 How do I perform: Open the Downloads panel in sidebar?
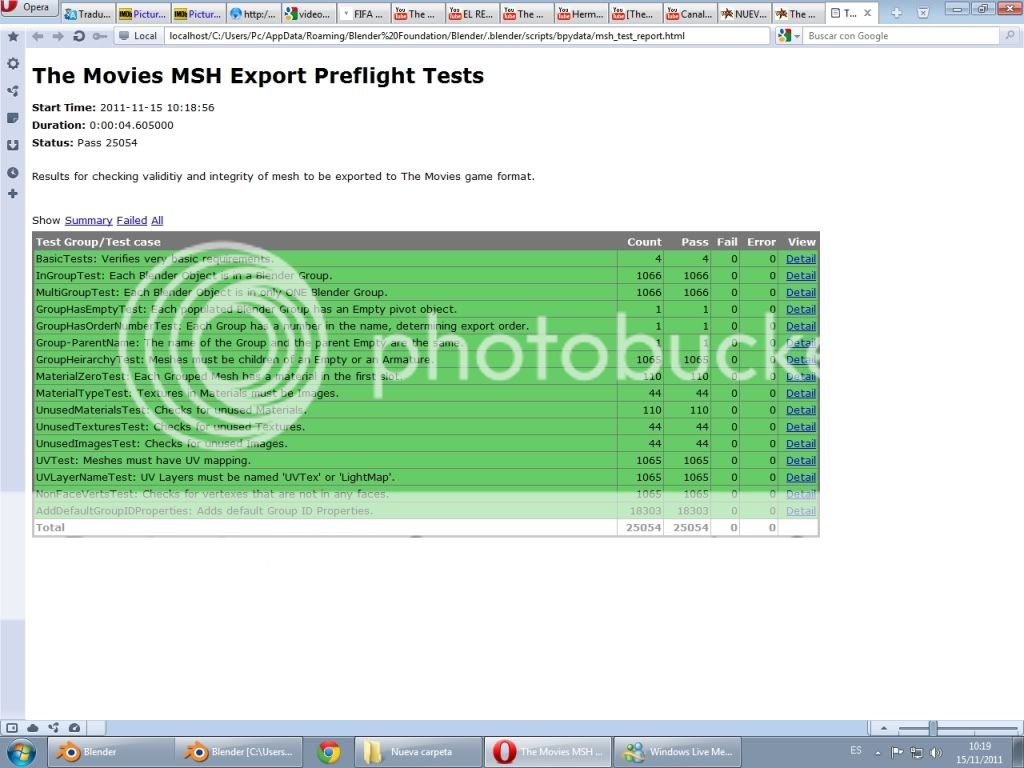(x=12, y=145)
